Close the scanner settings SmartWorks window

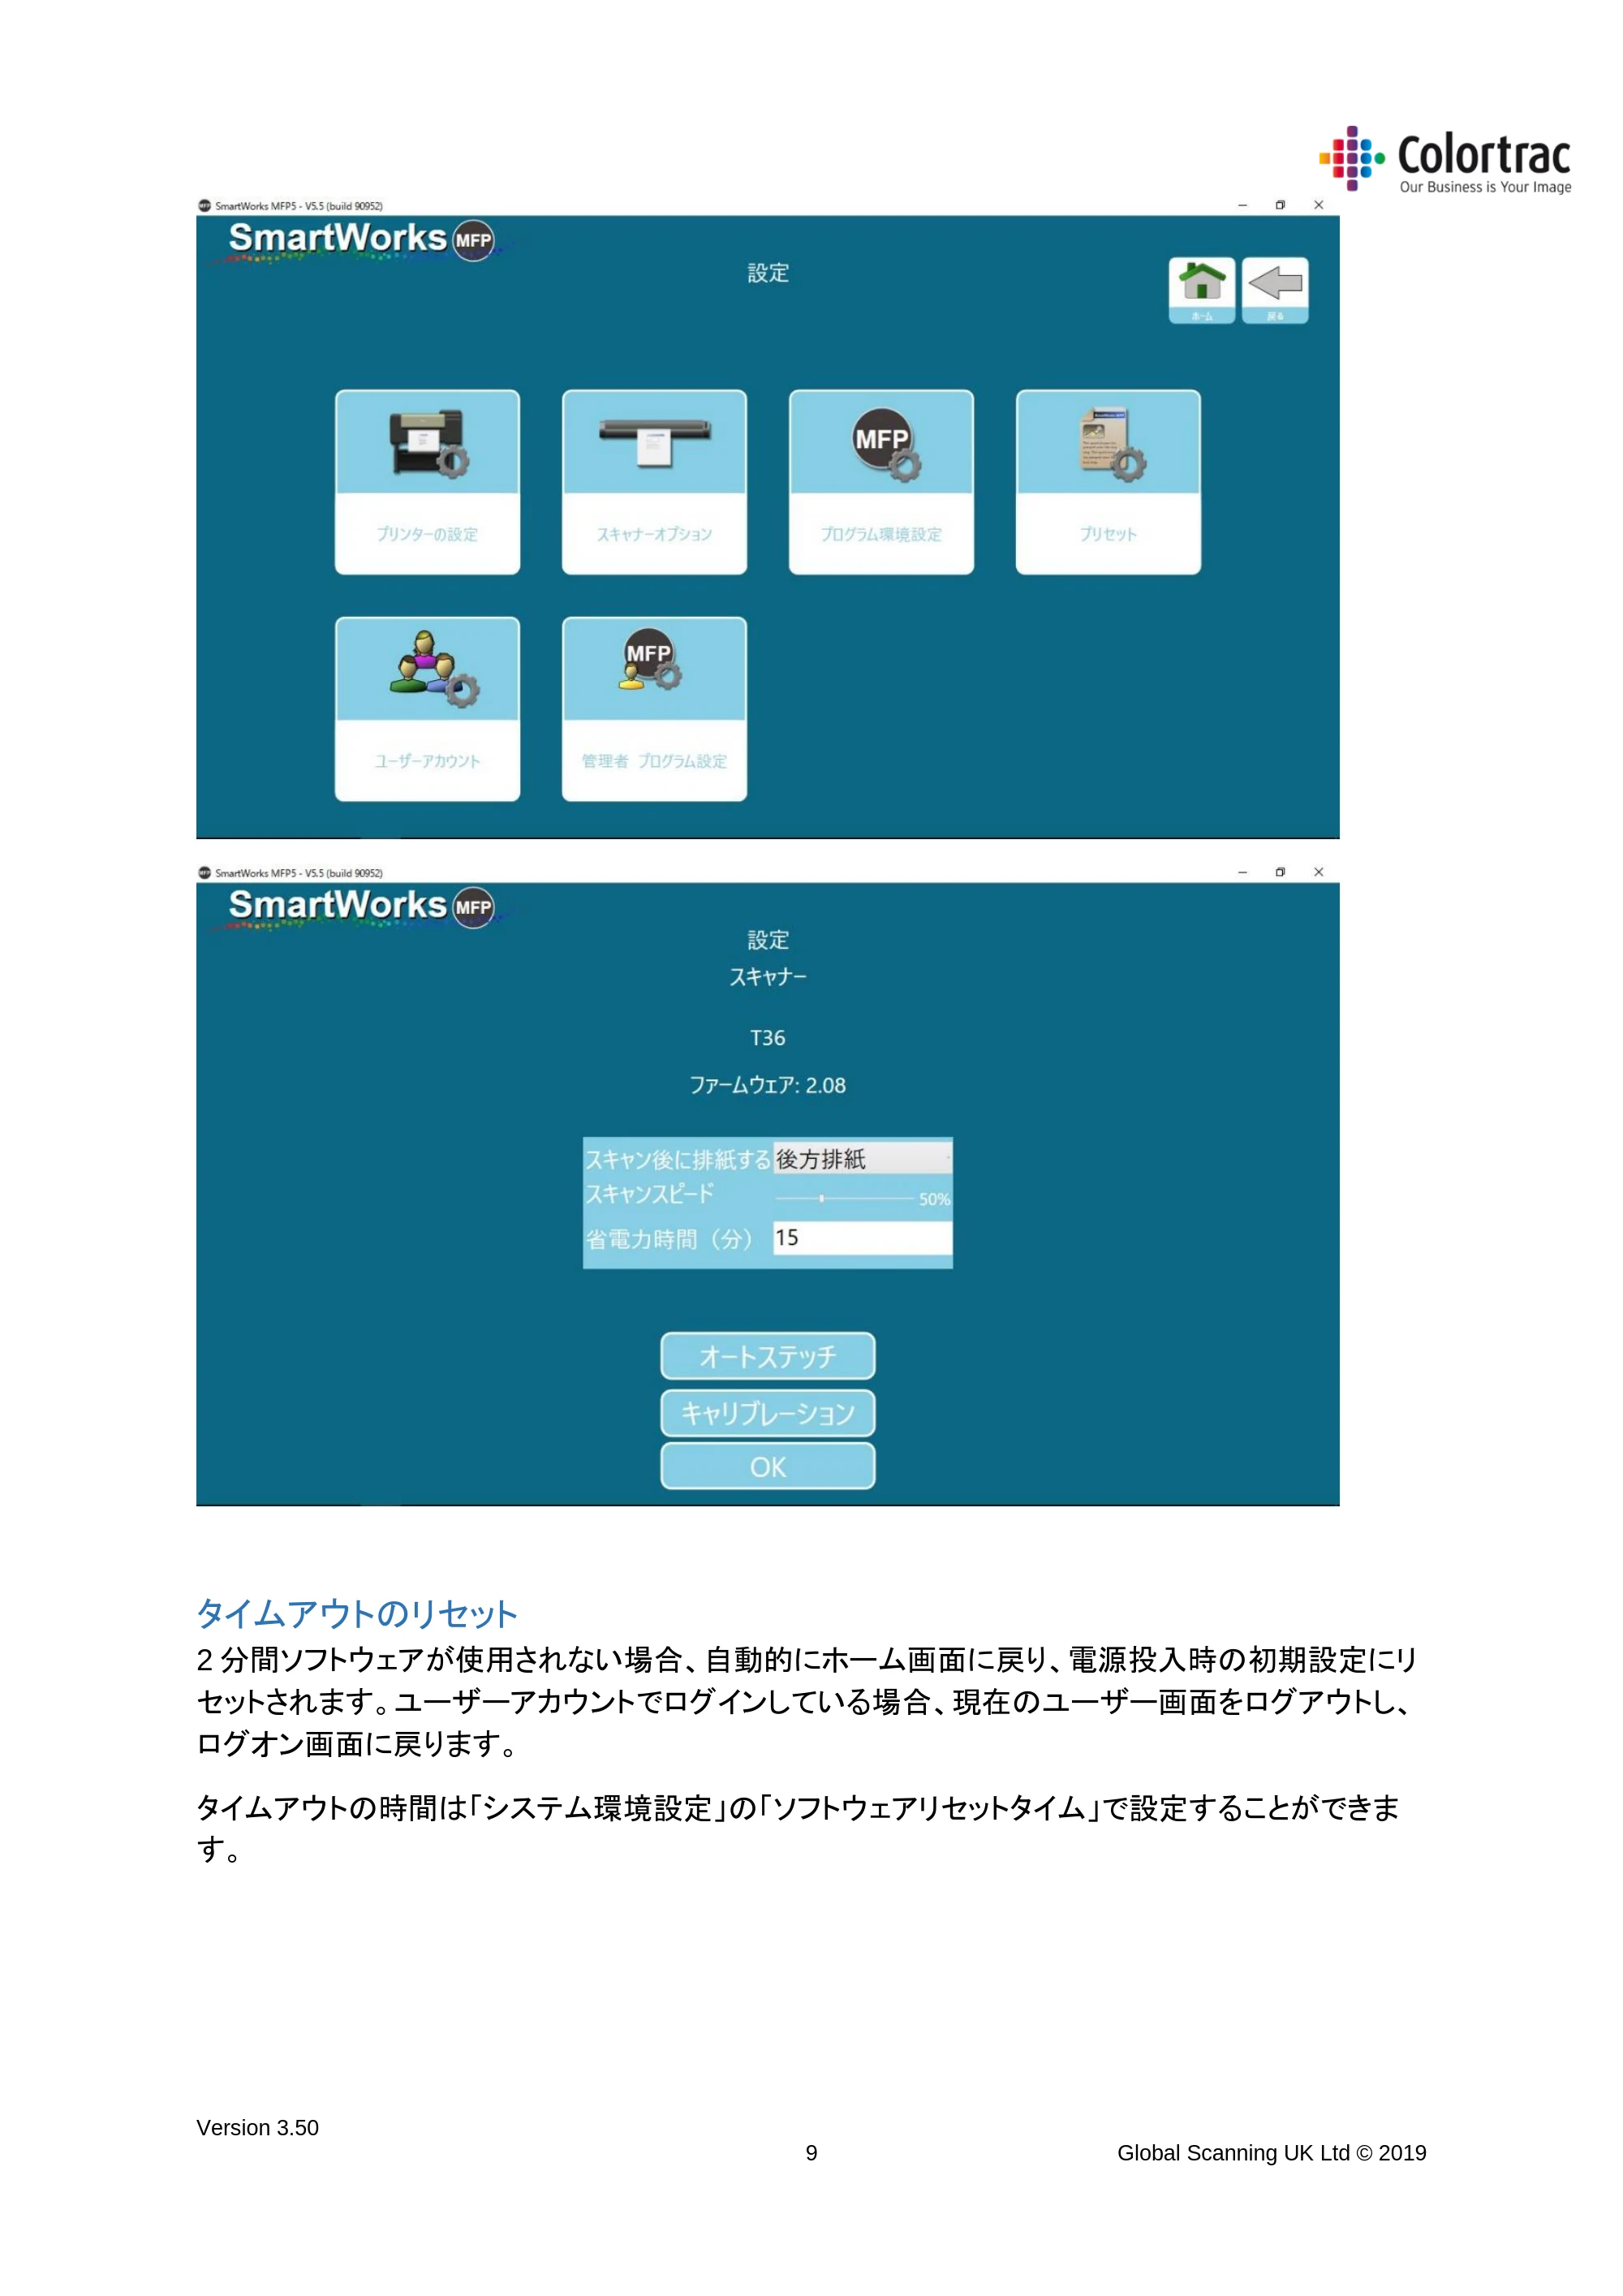1318,872
